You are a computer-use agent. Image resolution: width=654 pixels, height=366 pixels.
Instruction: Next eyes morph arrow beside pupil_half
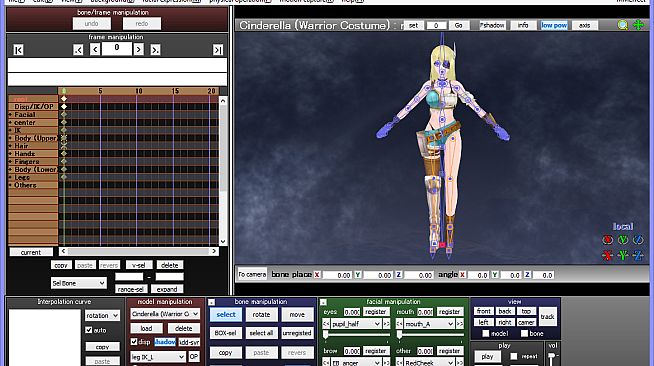[386, 323]
